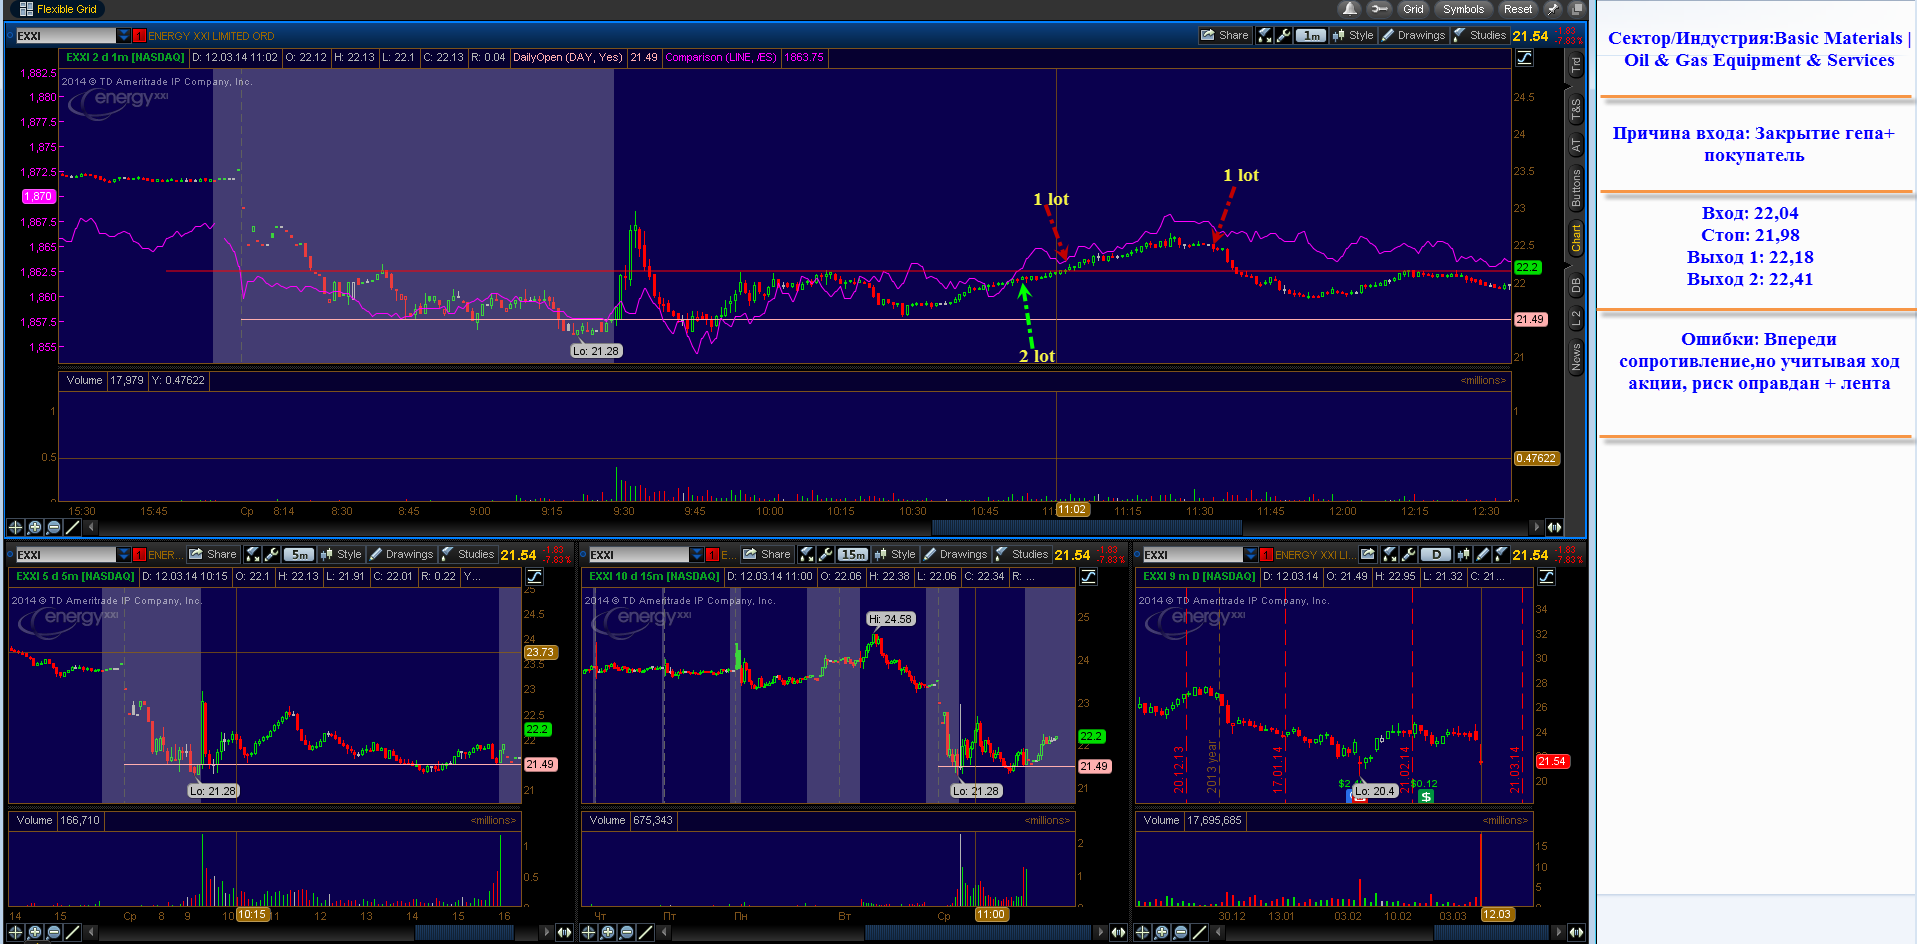Open the T&S side tab
The height and width of the screenshot is (944, 1917).
click(1576, 109)
